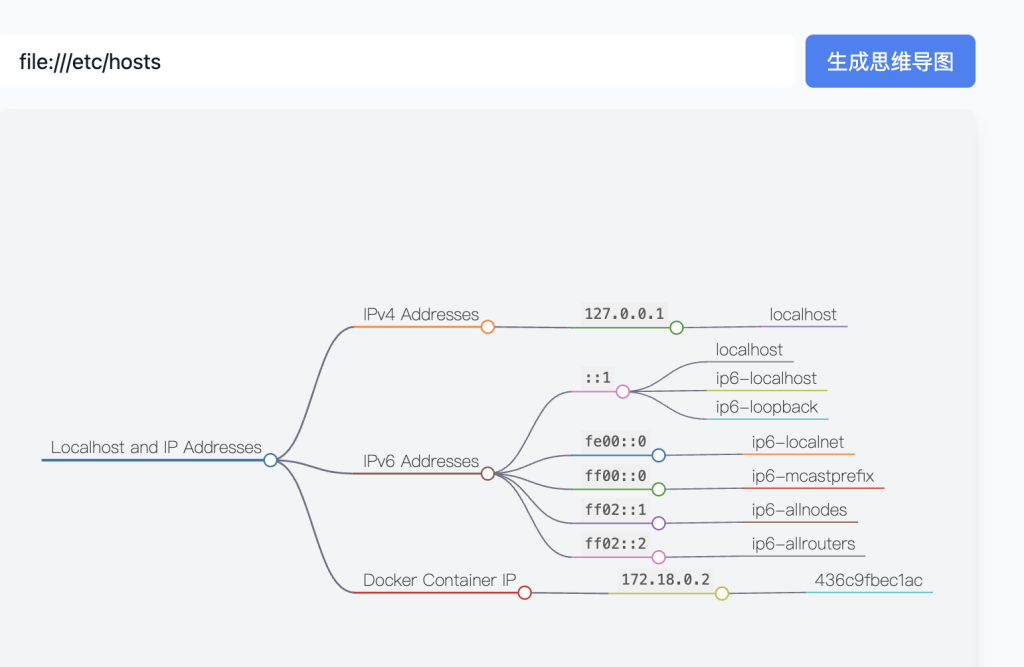Select the ip6-mcastprefix leaf node

pyautogui.click(x=813, y=476)
